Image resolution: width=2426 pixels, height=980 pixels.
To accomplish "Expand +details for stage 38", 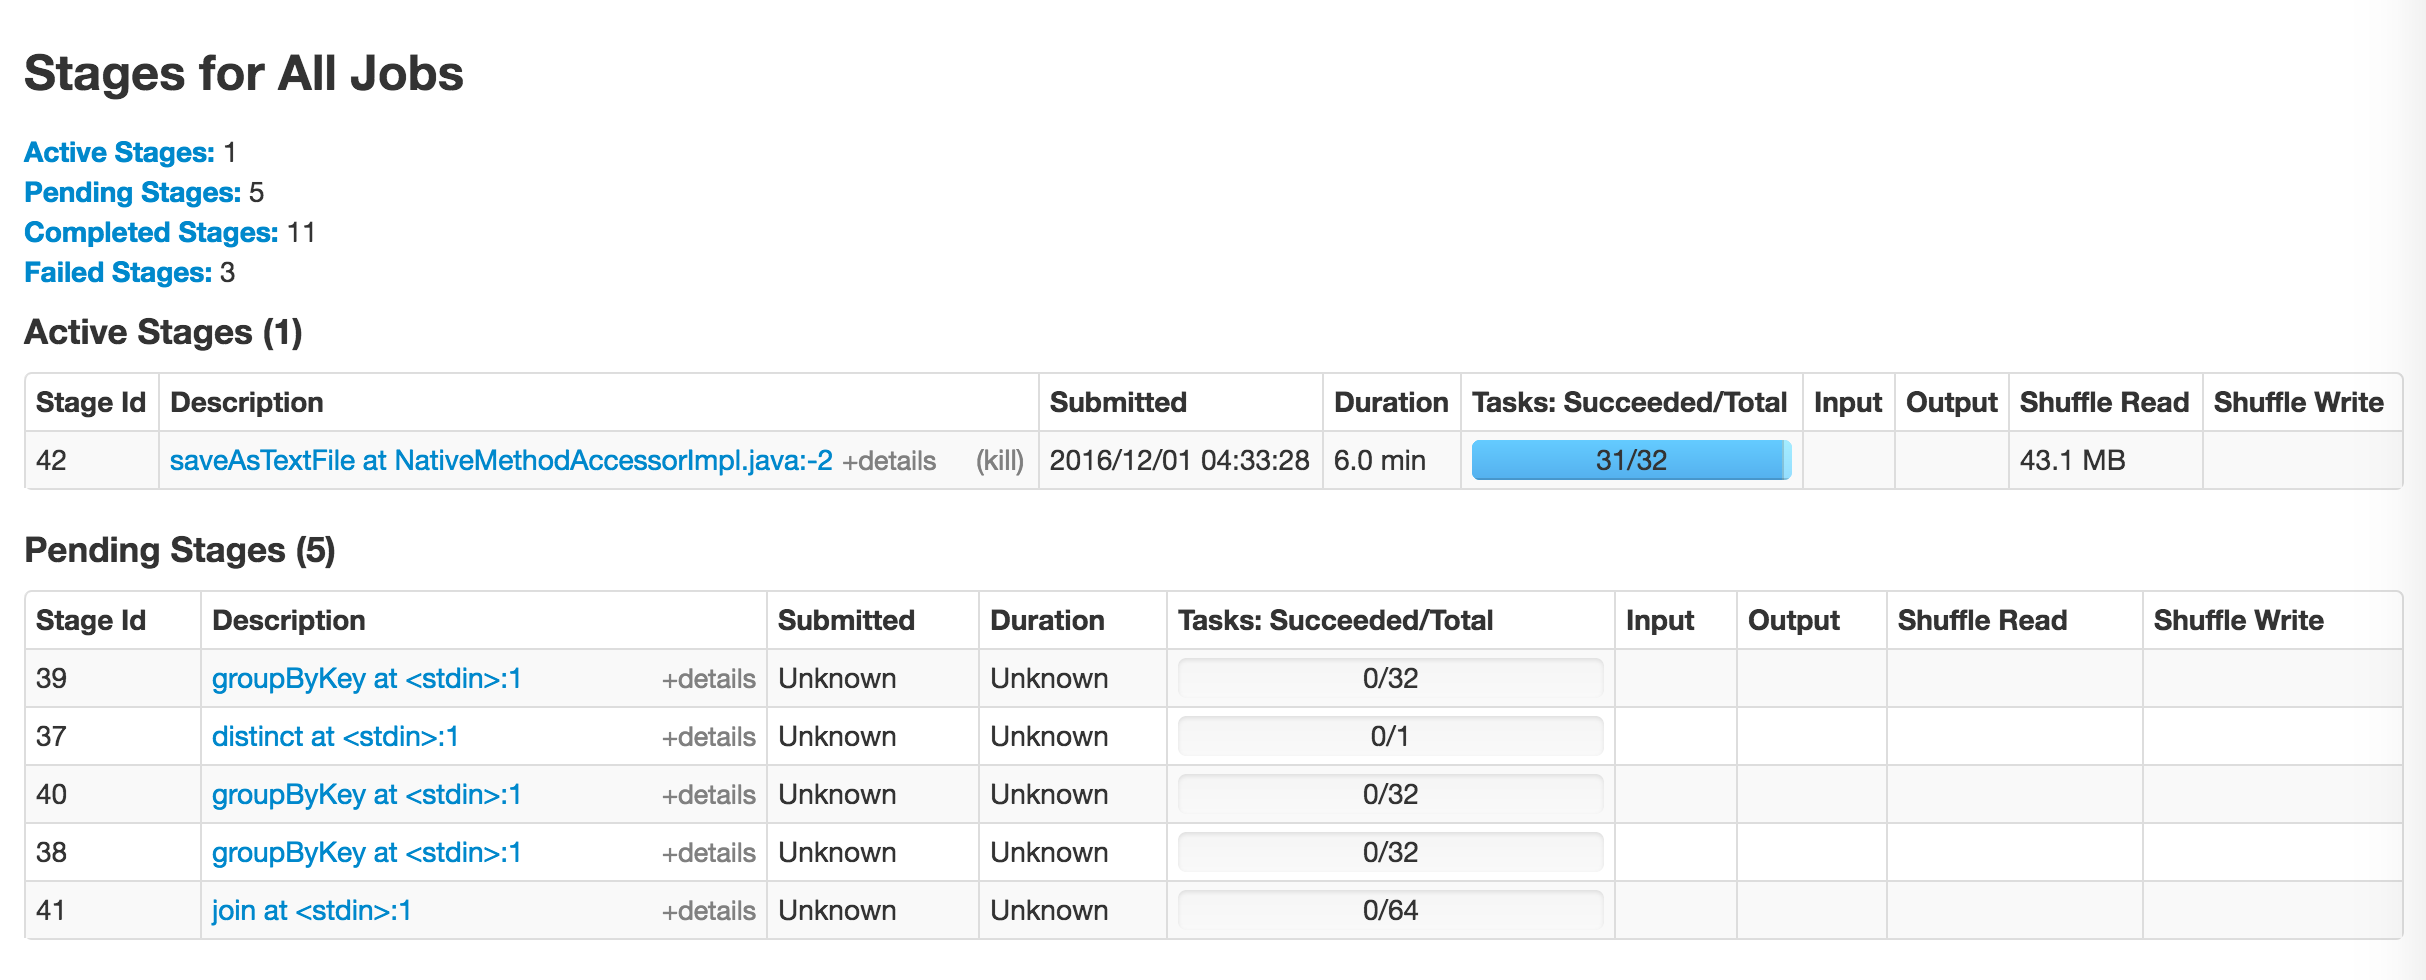I will pyautogui.click(x=708, y=853).
